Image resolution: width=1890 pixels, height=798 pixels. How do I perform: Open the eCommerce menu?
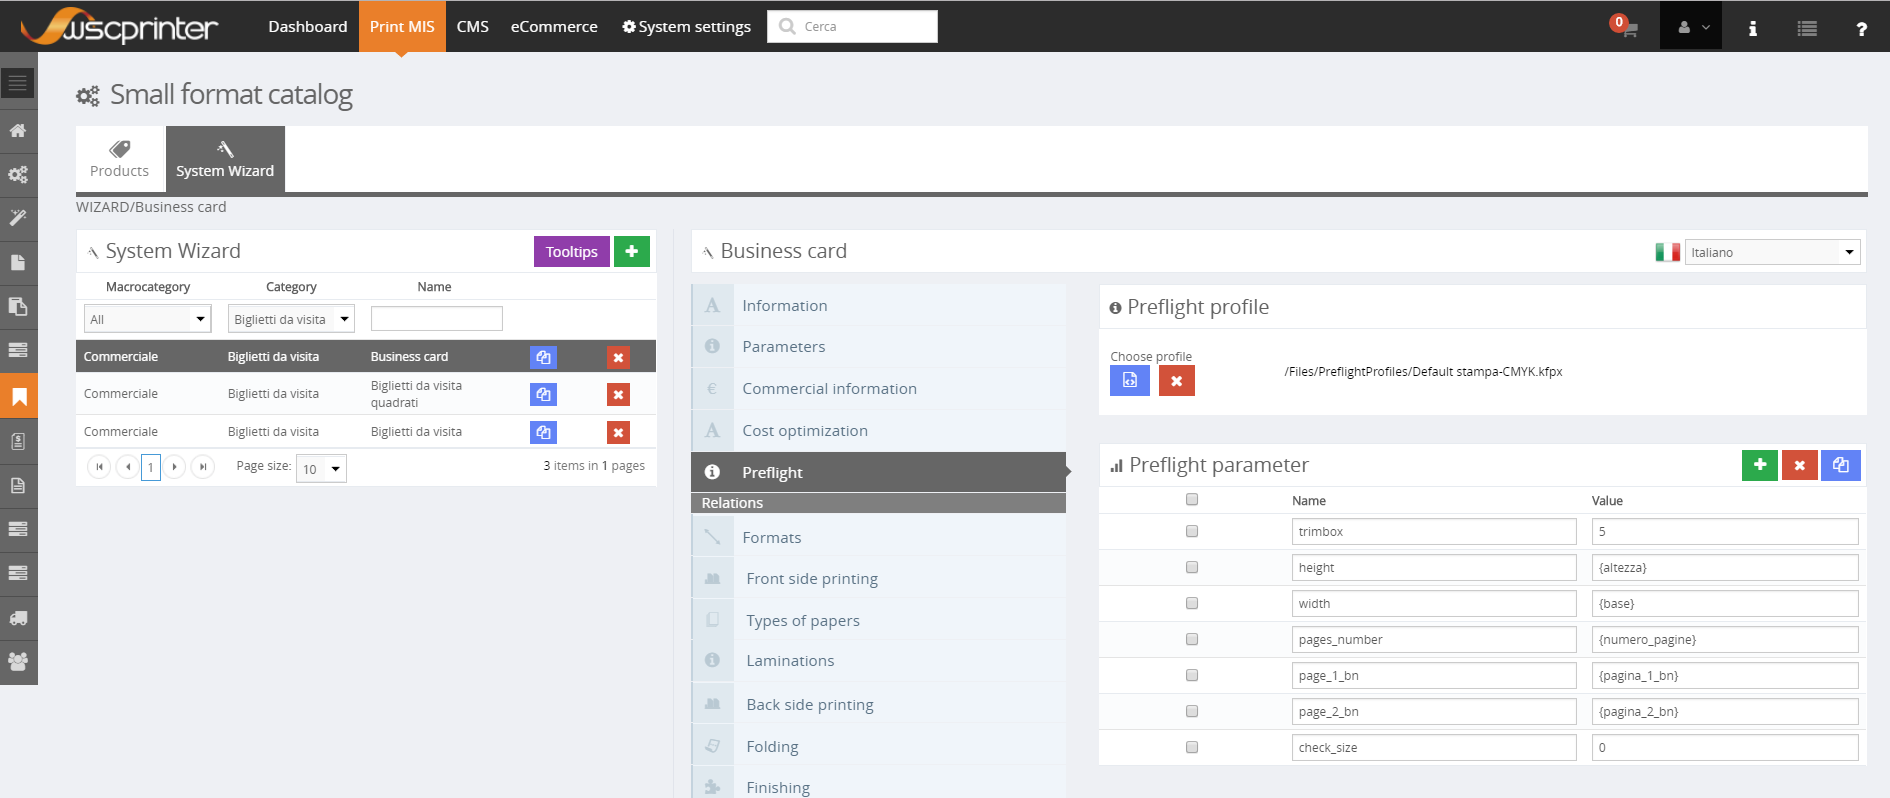tap(554, 26)
